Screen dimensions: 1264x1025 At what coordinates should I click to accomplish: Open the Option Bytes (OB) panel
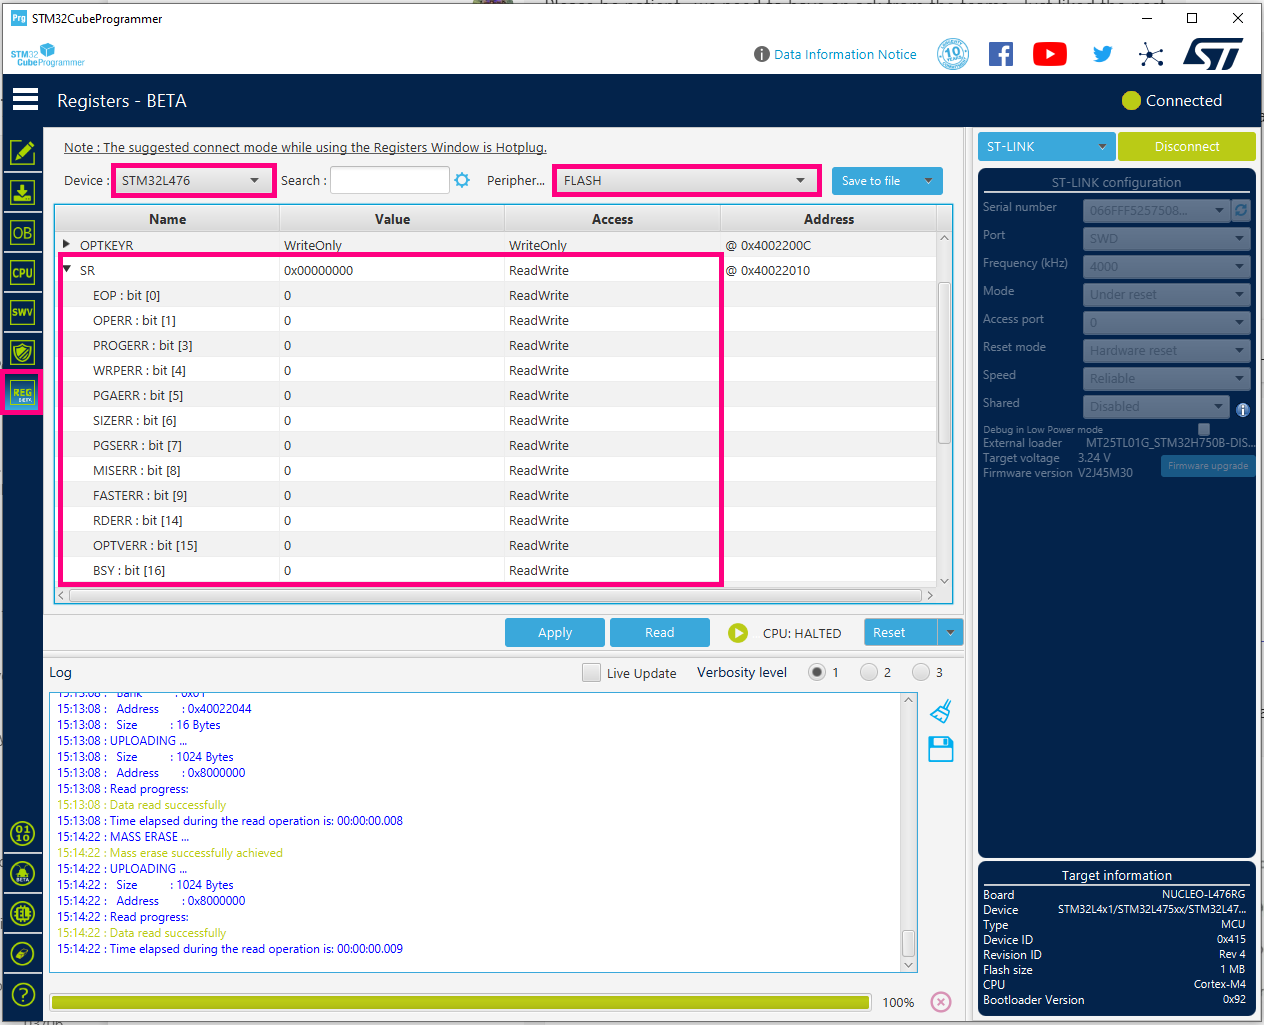(23, 232)
